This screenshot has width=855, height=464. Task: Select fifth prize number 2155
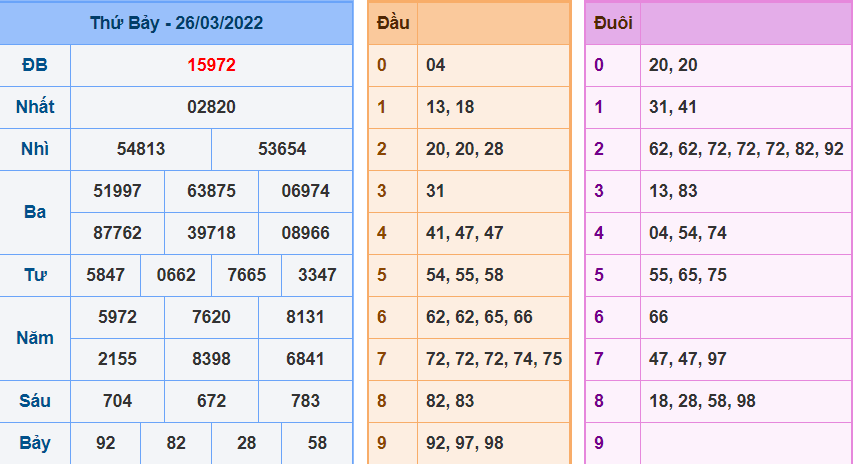pyautogui.click(x=117, y=359)
